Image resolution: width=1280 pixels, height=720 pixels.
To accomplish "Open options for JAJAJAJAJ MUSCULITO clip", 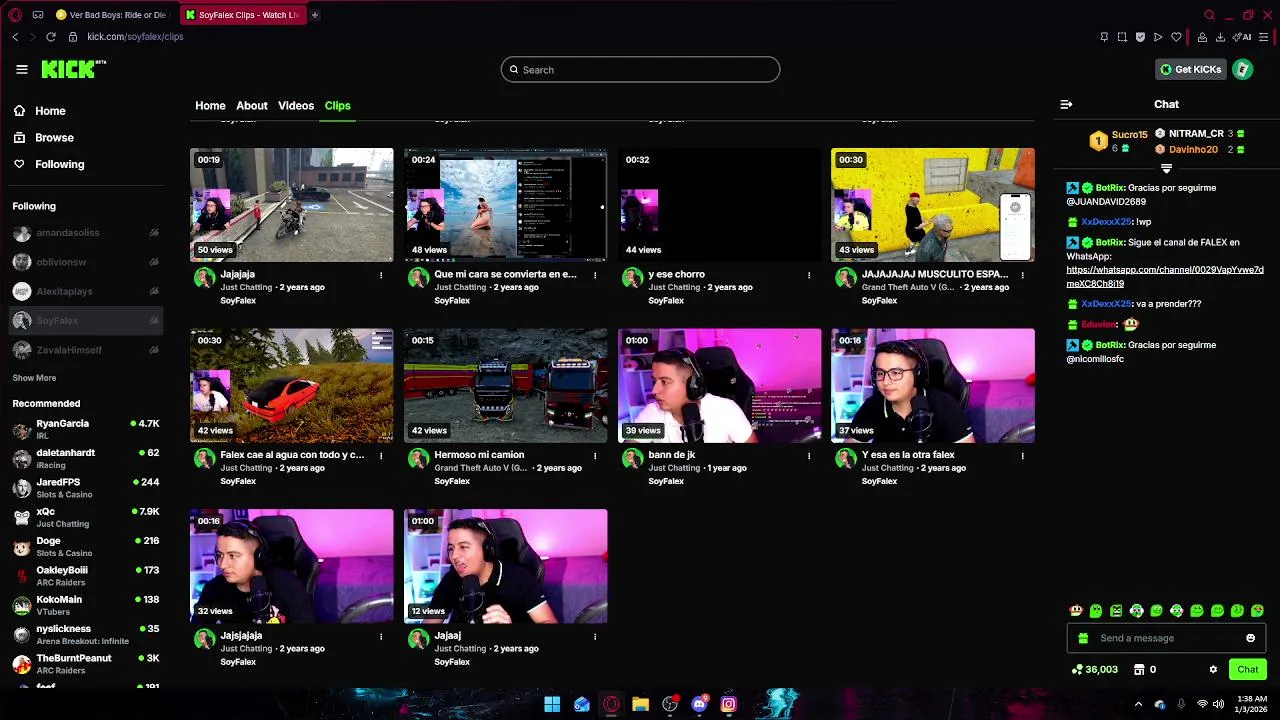I will coord(1022,274).
